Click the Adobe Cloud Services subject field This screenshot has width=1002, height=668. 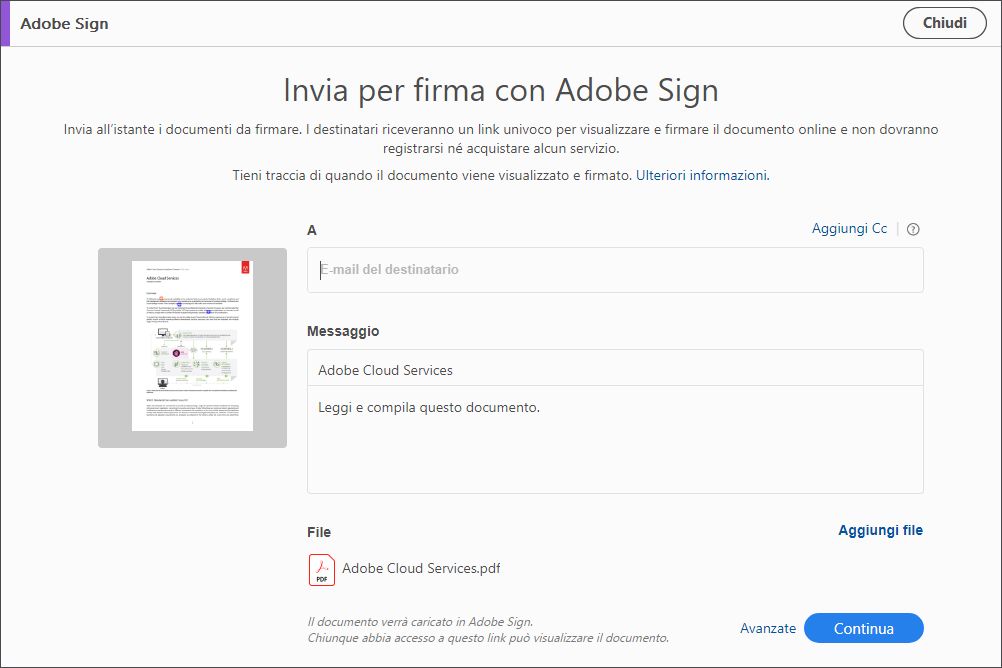click(614, 370)
